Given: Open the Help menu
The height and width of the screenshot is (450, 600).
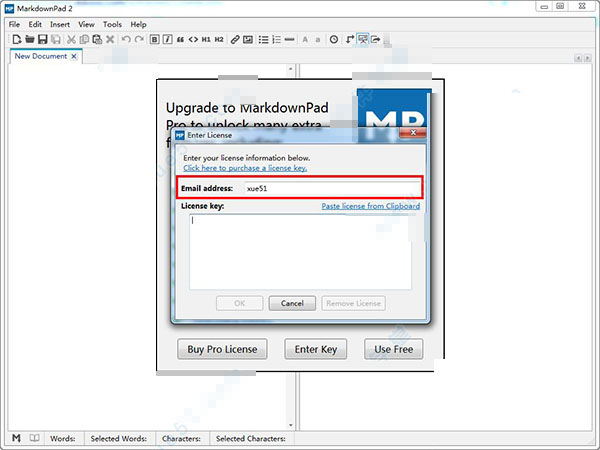Looking at the screenshot, I should click(138, 24).
